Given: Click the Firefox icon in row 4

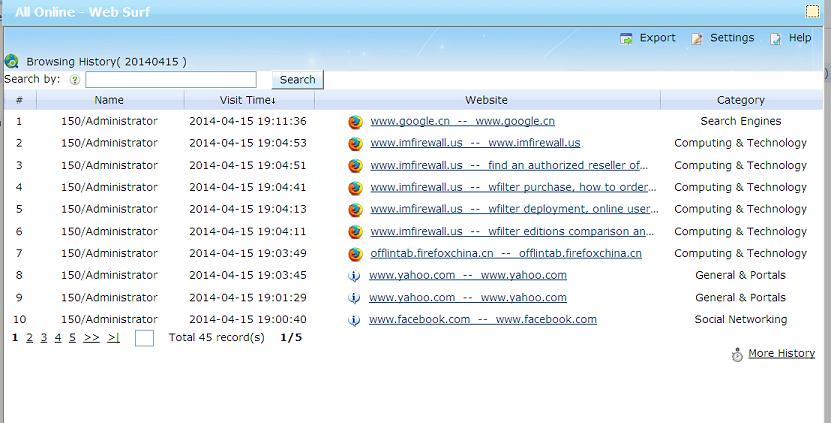Looking at the screenshot, I should [x=355, y=188].
